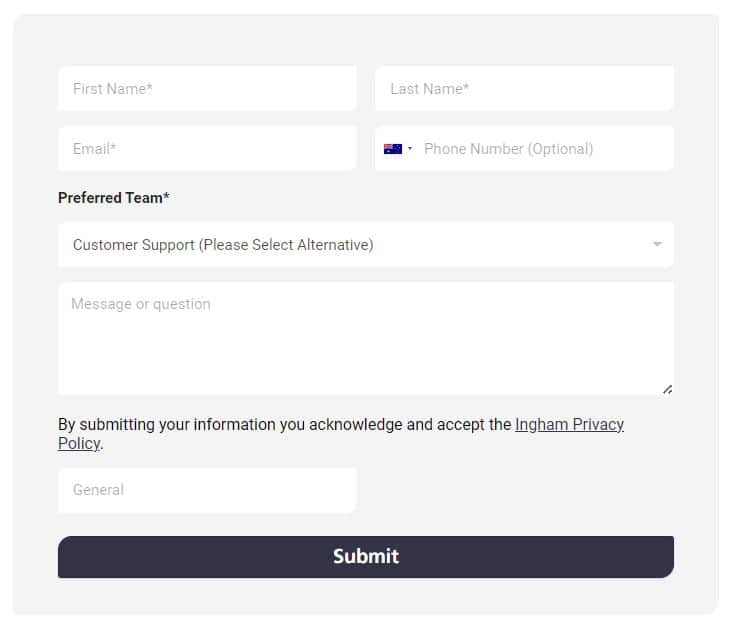The height and width of the screenshot is (630, 739).
Task: Click the Preferred Team label
Action: click(110, 198)
